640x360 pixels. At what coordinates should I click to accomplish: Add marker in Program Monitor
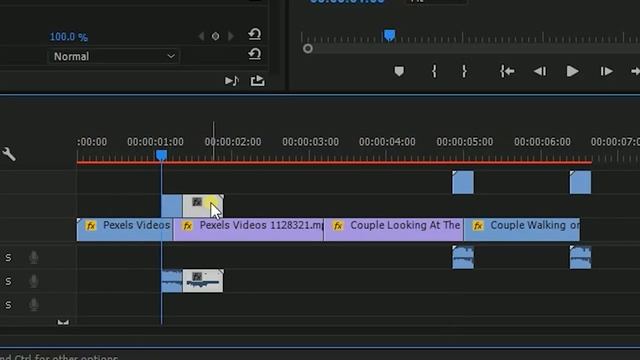pos(399,71)
